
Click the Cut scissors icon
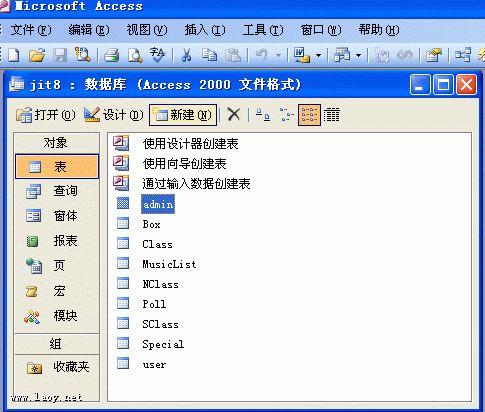(186, 55)
